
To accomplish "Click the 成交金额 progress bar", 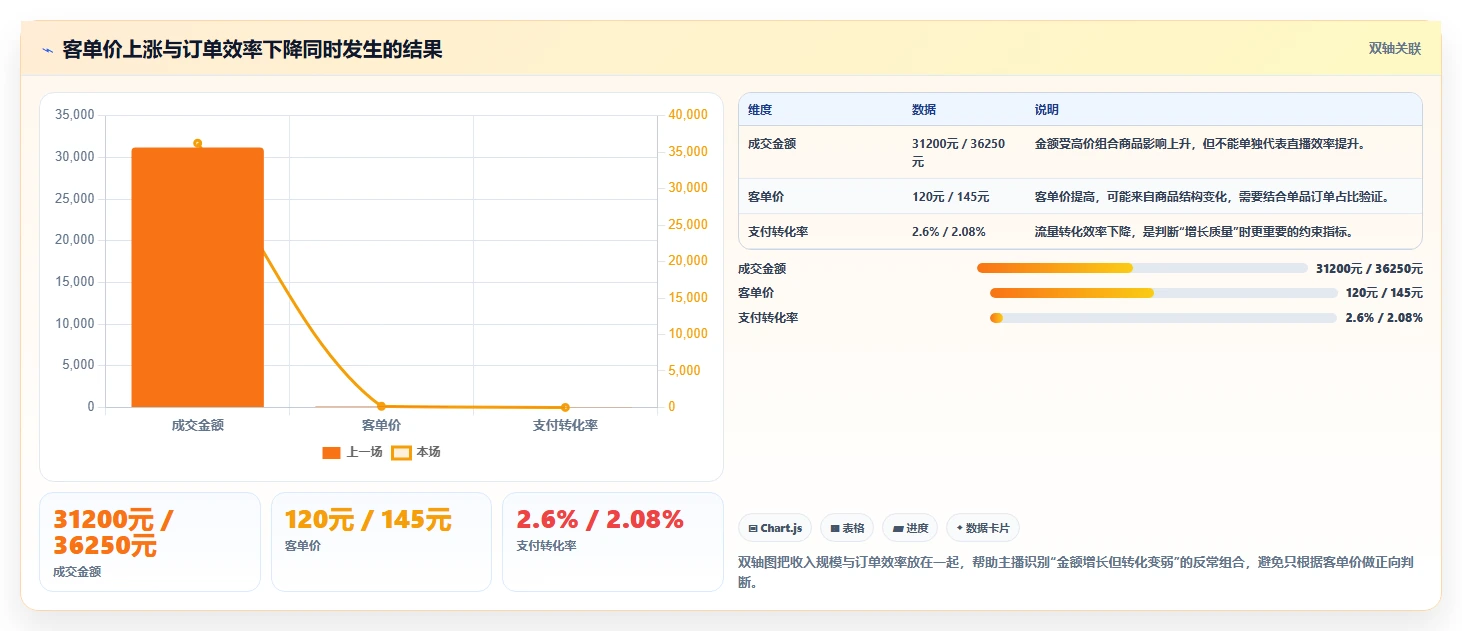I will pos(1142,268).
